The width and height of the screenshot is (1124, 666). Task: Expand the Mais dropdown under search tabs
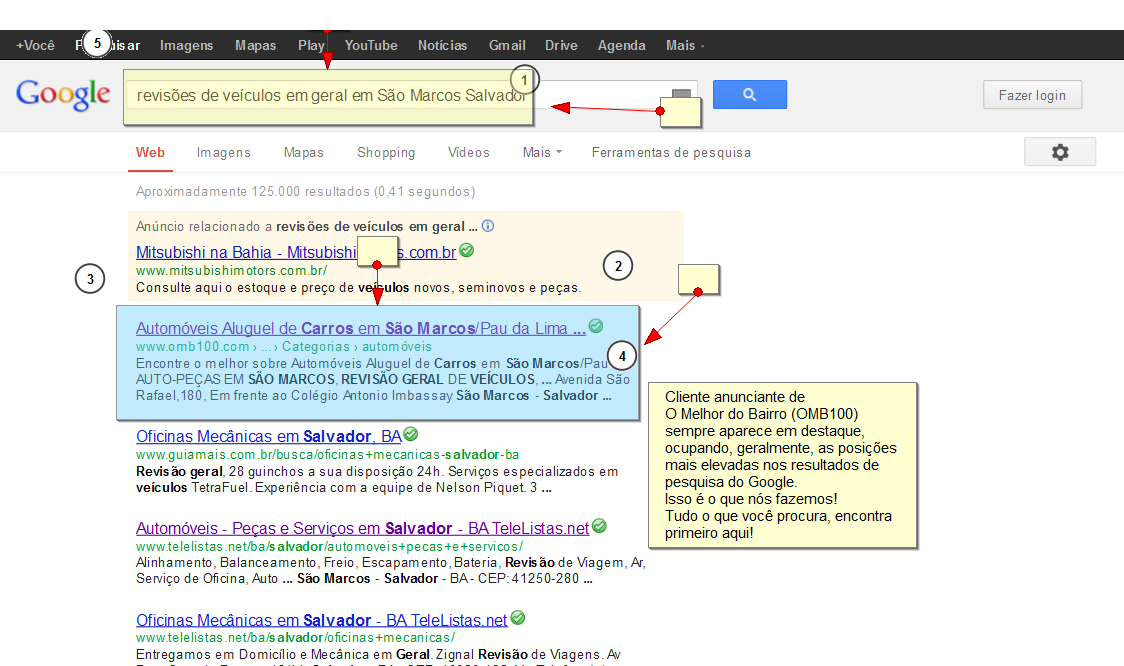pos(543,153)
